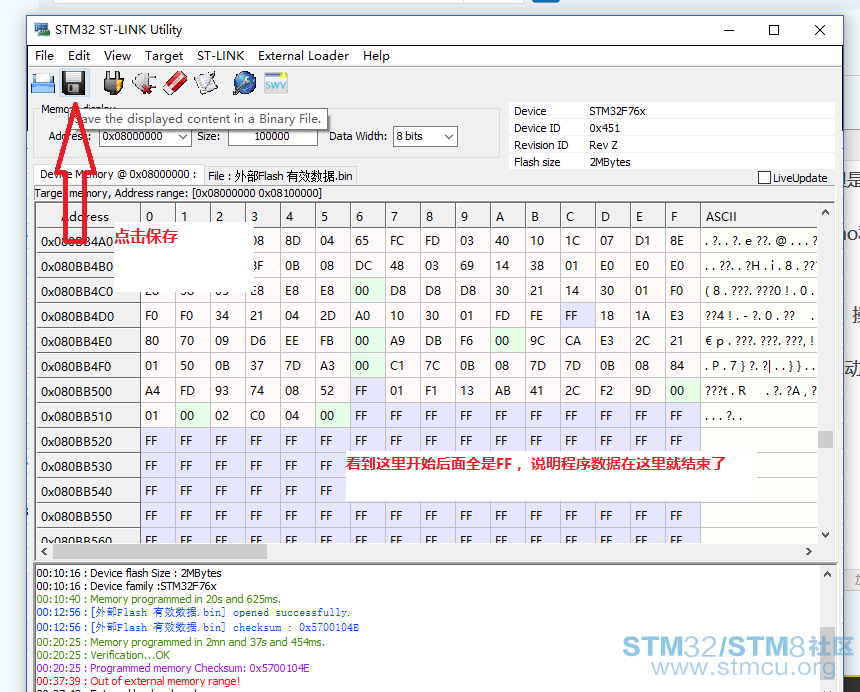Click the memory table scroll down arrow
The image size is (860, 692).
825,534
